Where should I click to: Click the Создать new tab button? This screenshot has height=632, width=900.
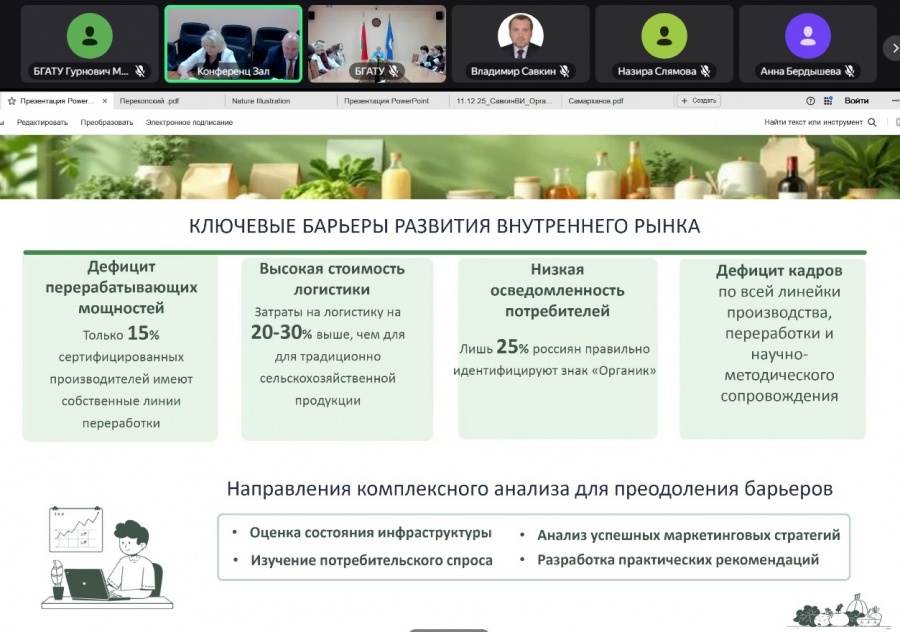[698, 101]
